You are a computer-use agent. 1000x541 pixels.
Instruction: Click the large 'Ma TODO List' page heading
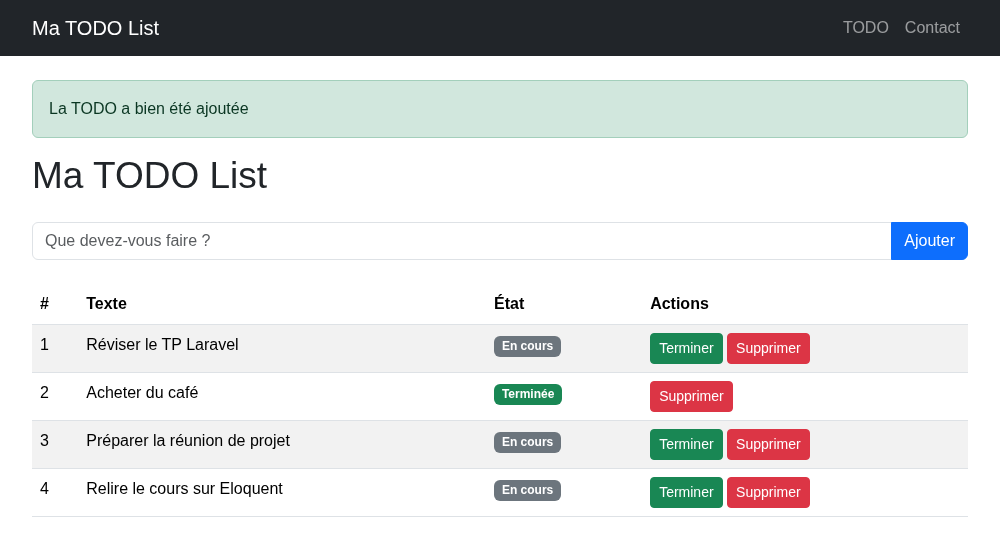[150, 175]
